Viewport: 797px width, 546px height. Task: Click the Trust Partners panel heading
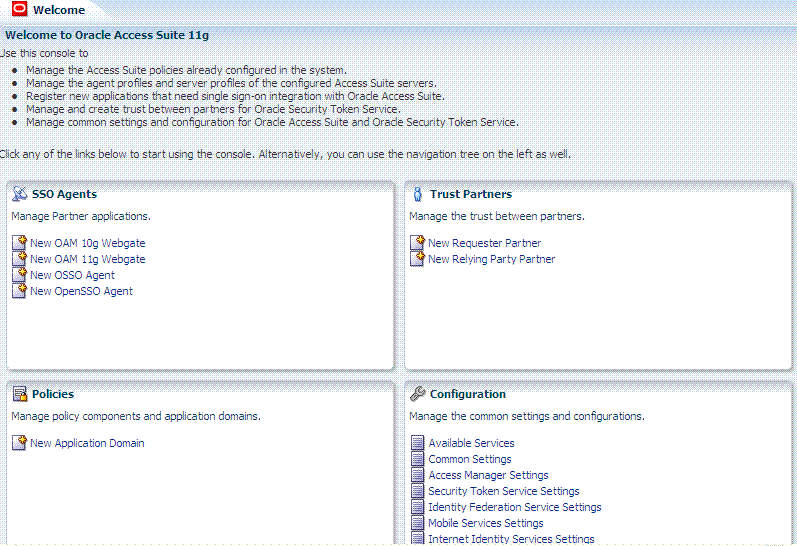(471, 194)
